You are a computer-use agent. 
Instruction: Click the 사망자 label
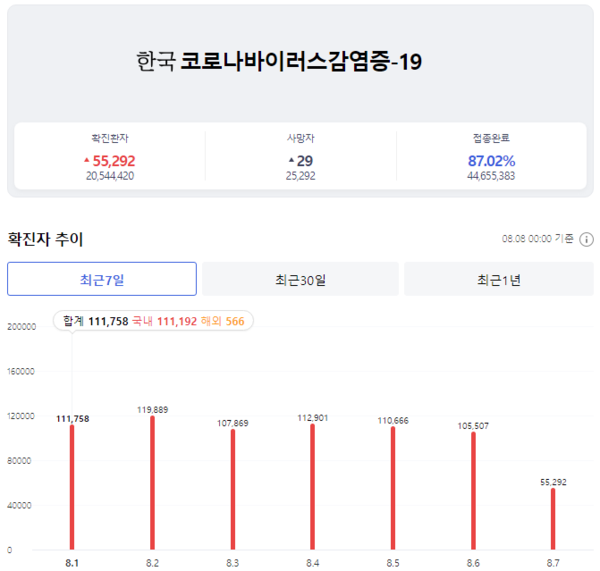[x=301, y=138]
